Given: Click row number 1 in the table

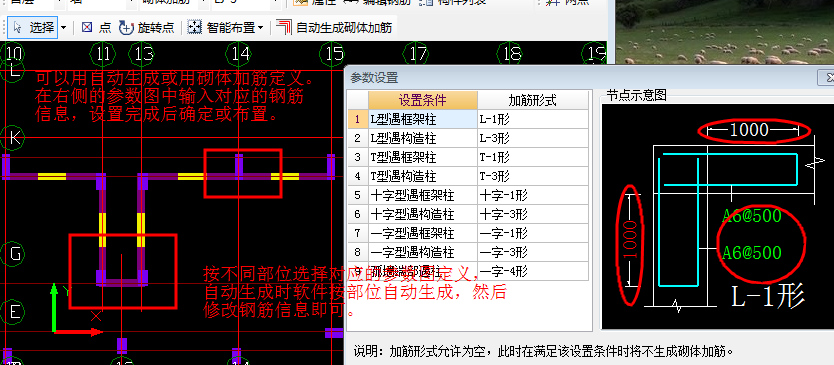Looking at the screenshot, I should coord(357,119).
